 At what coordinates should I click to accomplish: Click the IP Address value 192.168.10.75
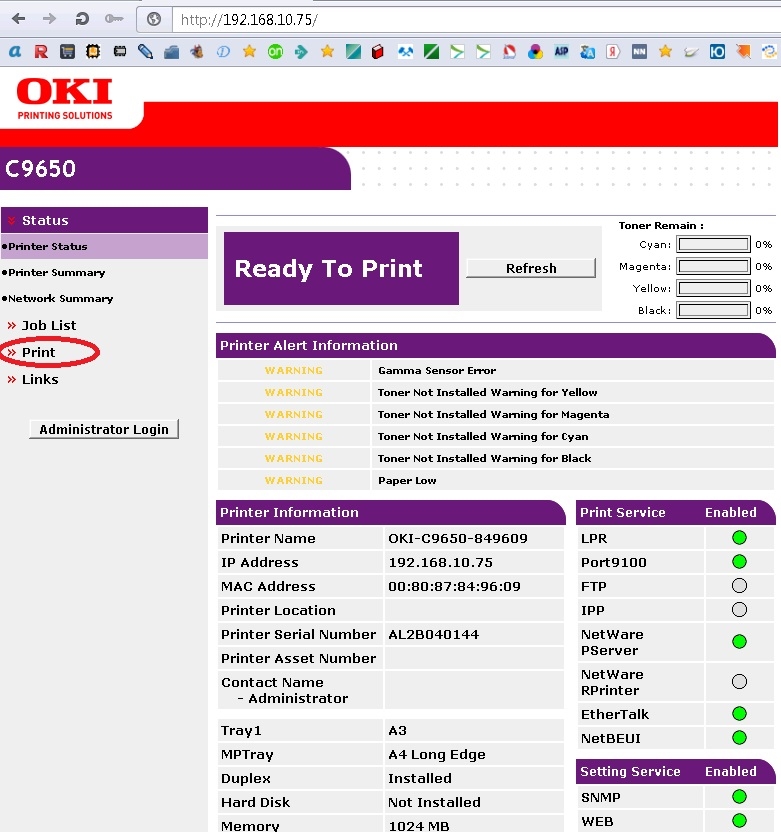(x=440, y=562)
